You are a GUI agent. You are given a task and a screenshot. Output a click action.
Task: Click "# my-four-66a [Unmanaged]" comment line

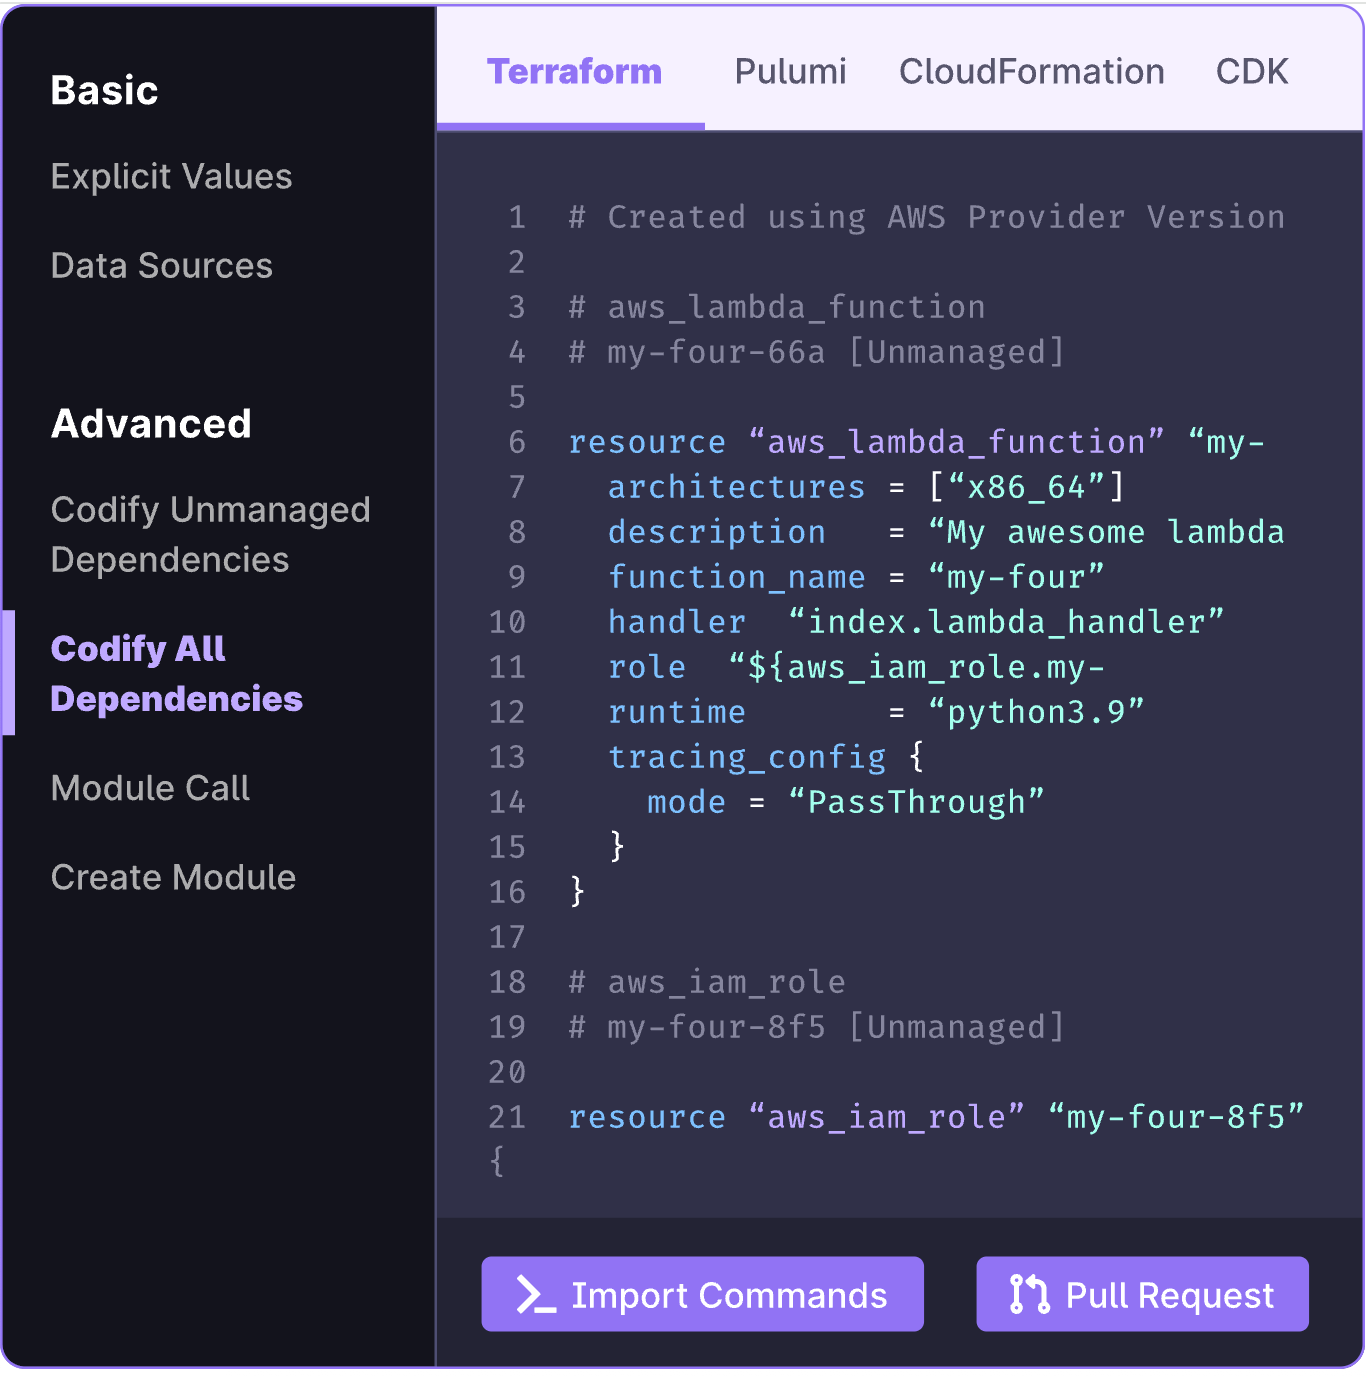tap(816, 352)
